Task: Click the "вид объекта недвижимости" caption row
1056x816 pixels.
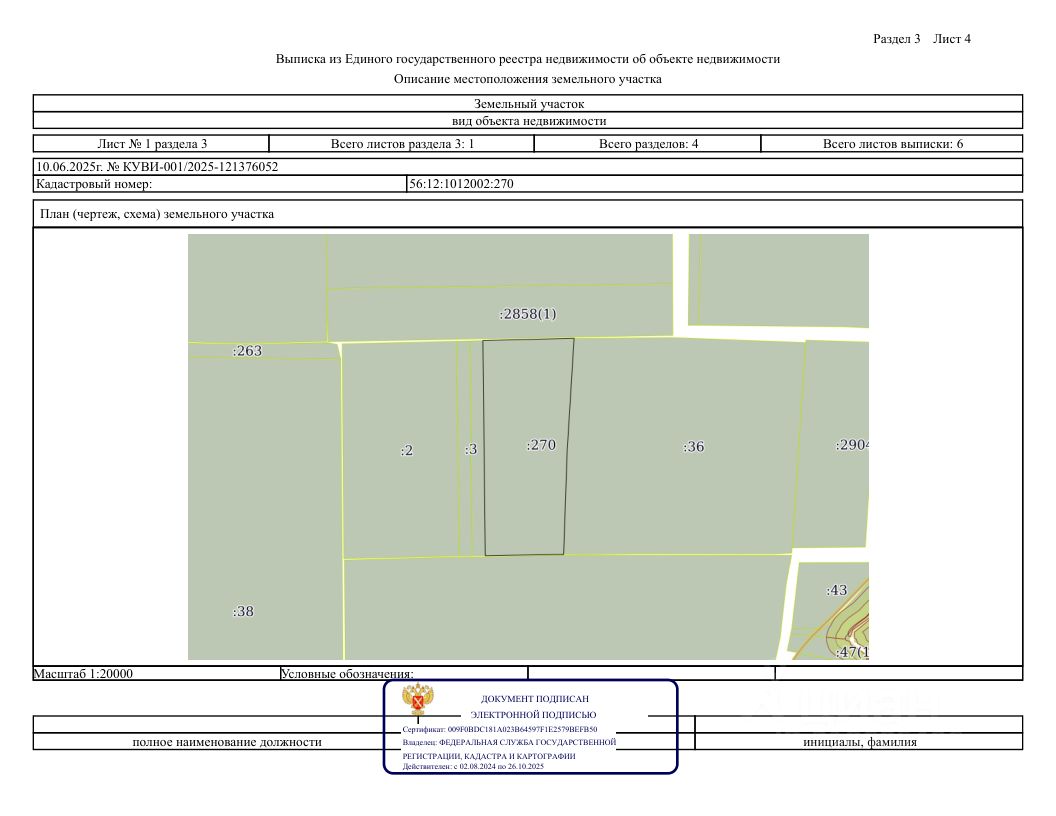Action: click(528, 121)
